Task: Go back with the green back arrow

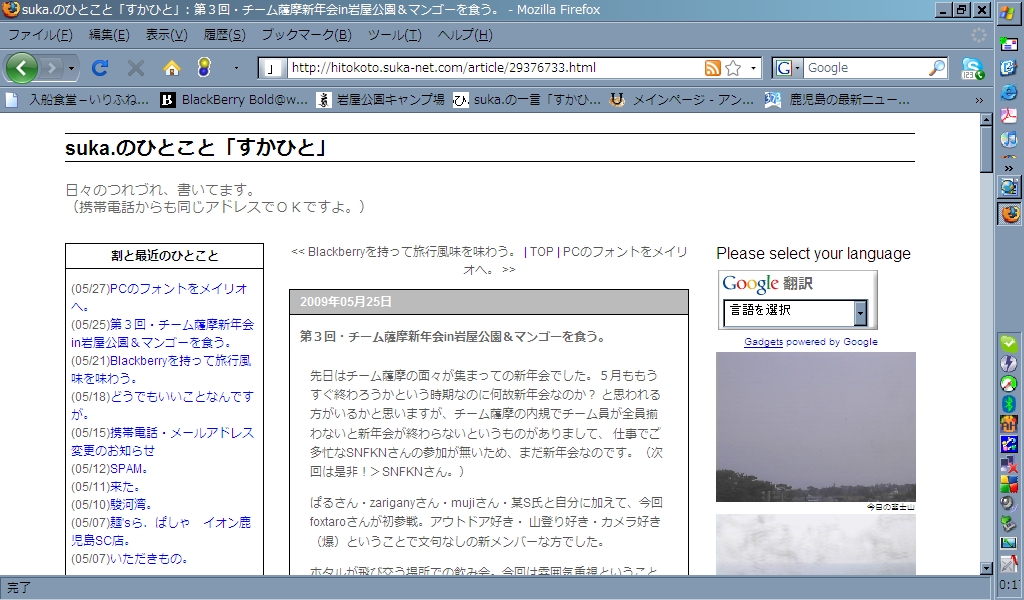Action: pyautogui.click(x=21, y=68)
